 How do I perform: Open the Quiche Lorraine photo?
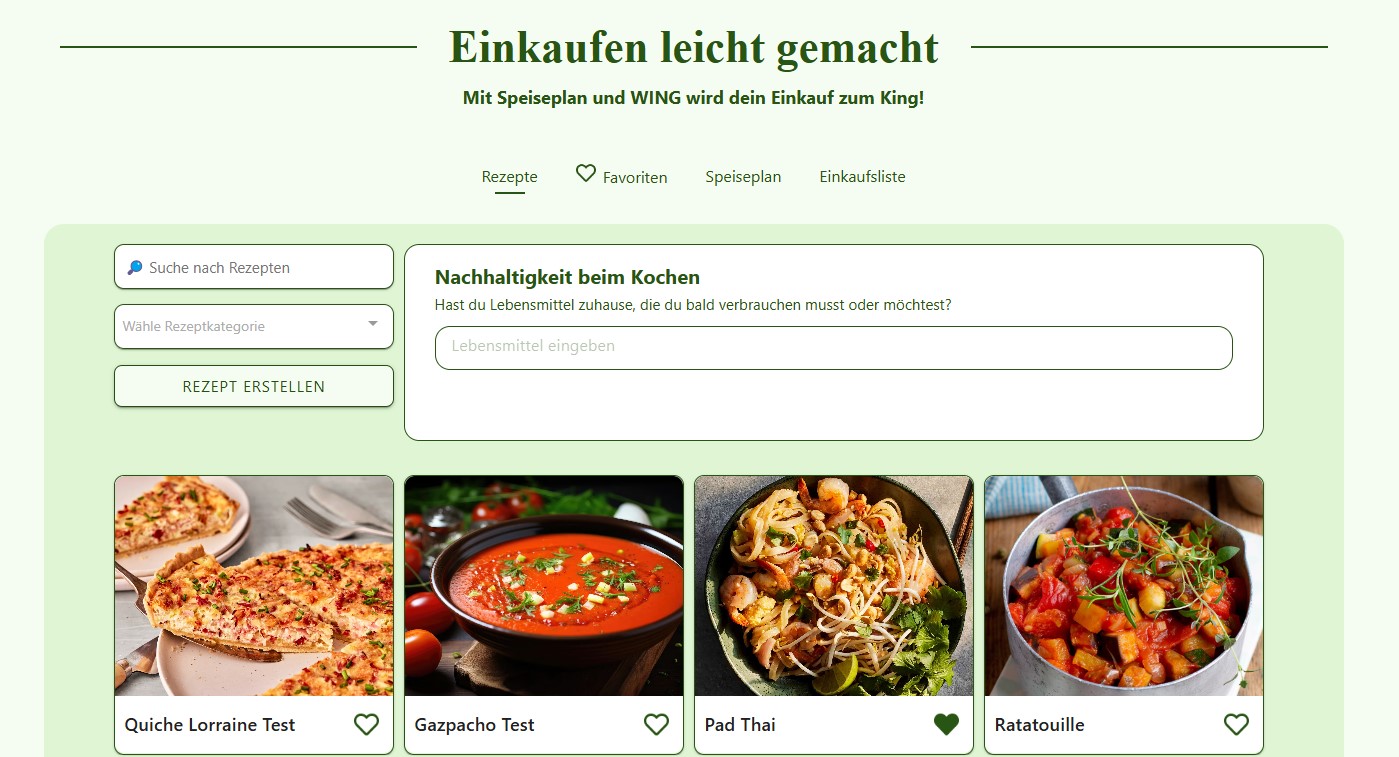(x=254, y=586)
